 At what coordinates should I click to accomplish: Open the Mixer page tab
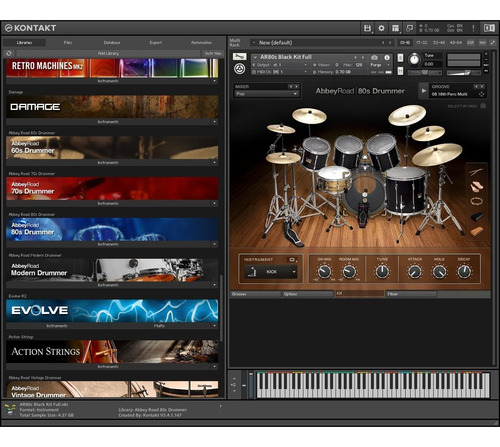411,294
